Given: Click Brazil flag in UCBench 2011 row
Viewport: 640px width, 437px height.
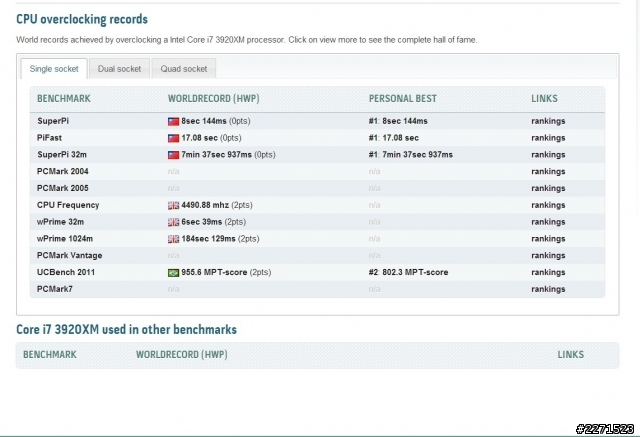Looking at the screenshot, I should 173,272.
